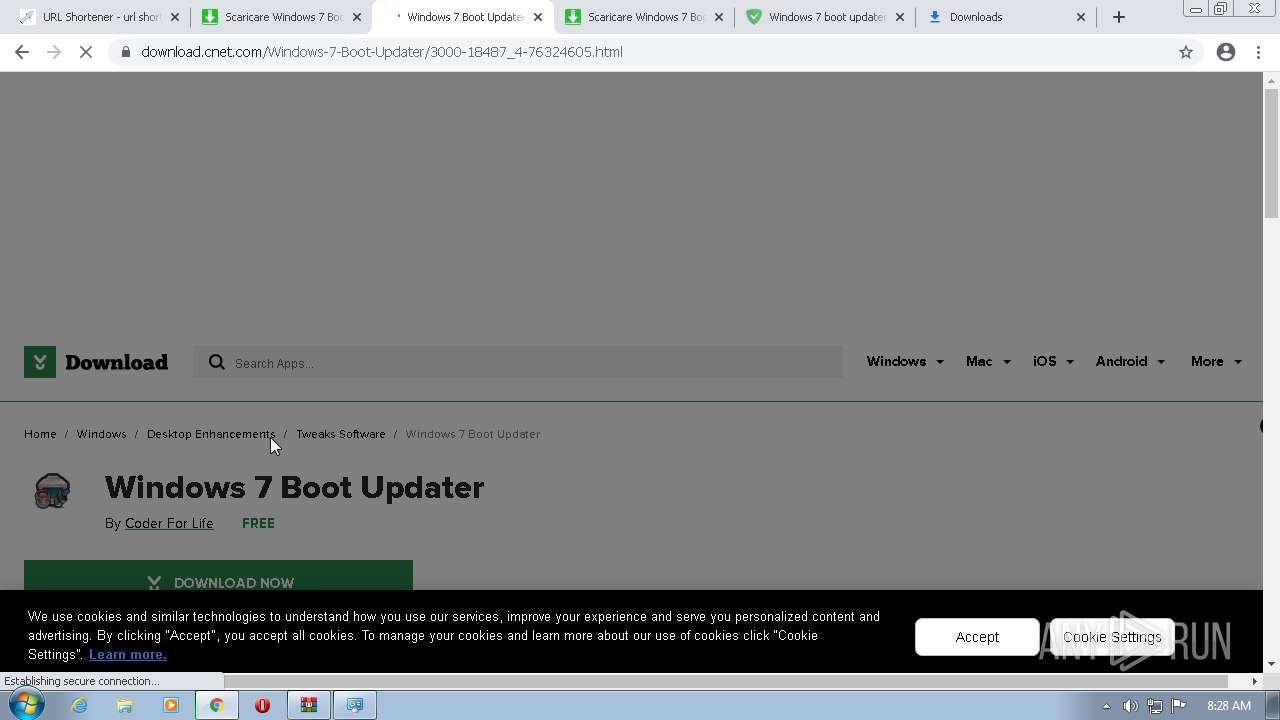This screenshot has width=1280, height=720.
Task: Open the Windows breadcrumb link
Action: [101, 434]
